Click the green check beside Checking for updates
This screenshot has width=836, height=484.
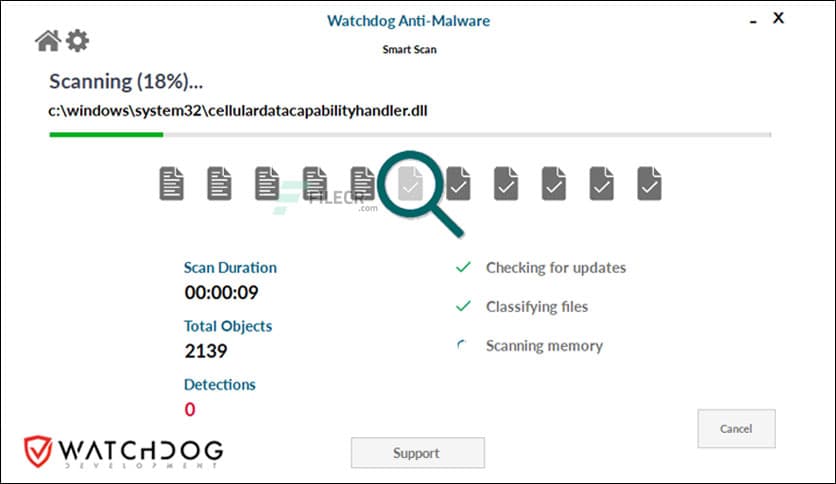(x=463, y=267)
